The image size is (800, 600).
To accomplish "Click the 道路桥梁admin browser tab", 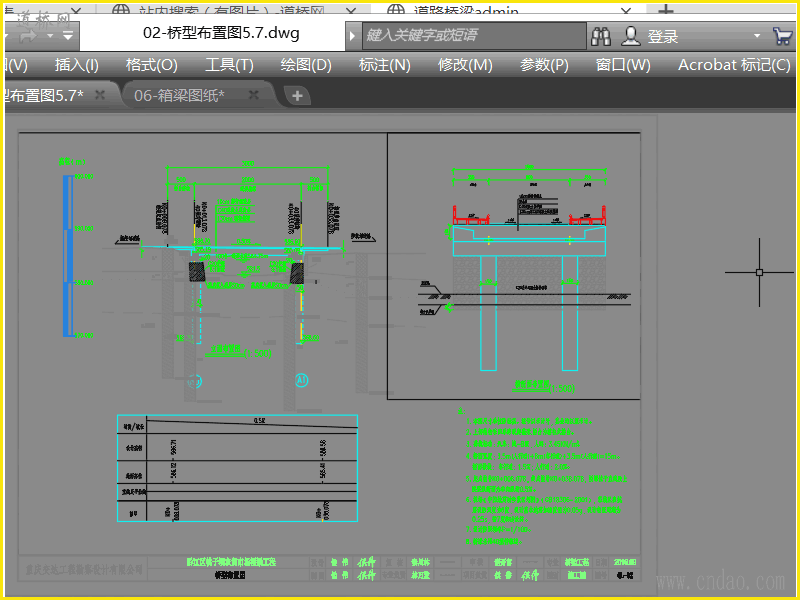I will pos(466,11).
